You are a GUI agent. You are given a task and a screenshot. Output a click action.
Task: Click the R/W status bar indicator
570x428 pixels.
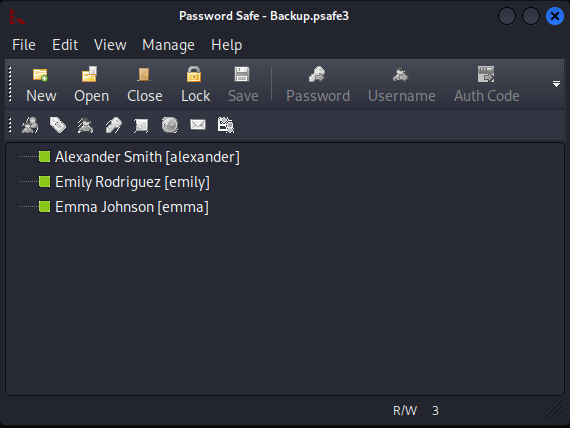[x=405, y=411]
